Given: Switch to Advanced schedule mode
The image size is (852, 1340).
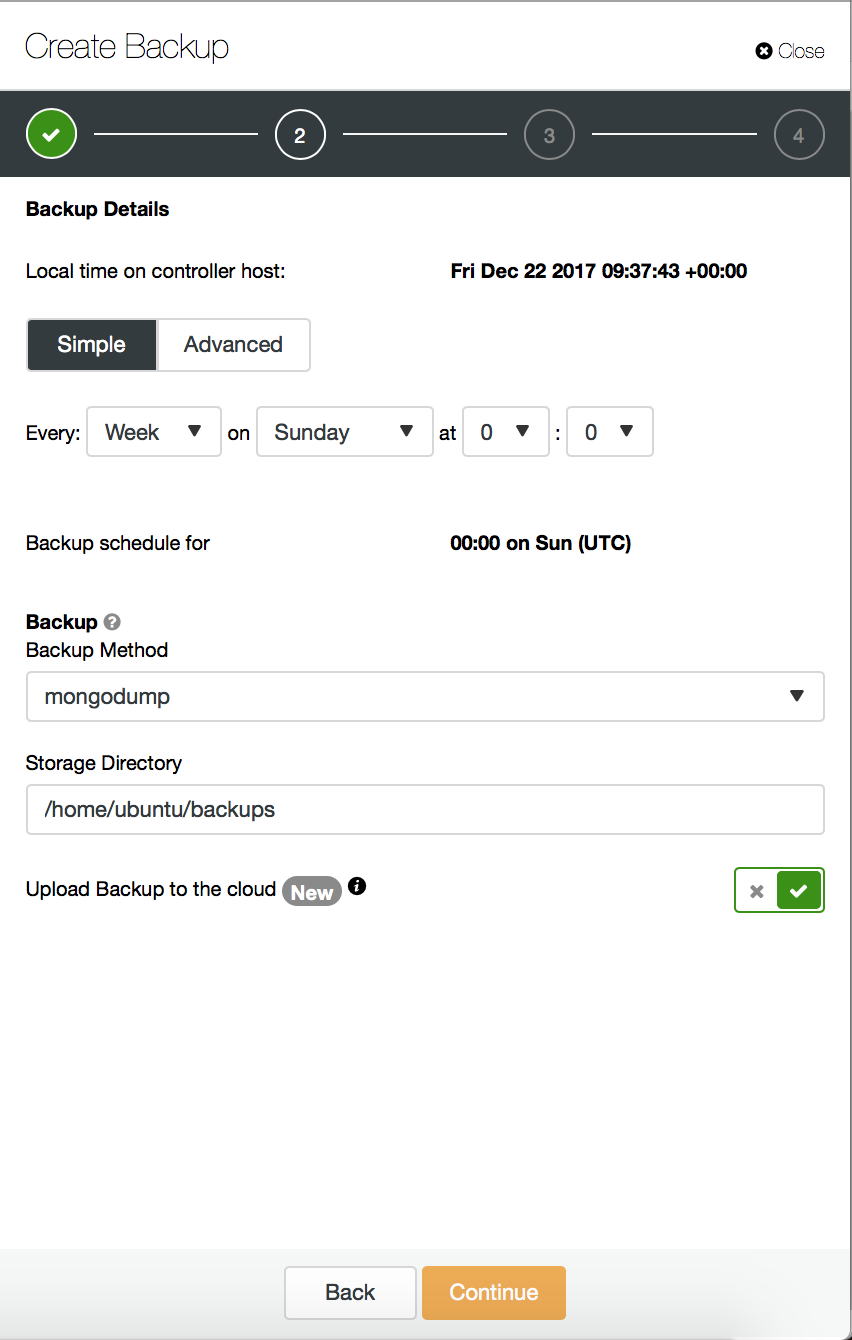Looking at the screenshot, I should click(233, 345).
